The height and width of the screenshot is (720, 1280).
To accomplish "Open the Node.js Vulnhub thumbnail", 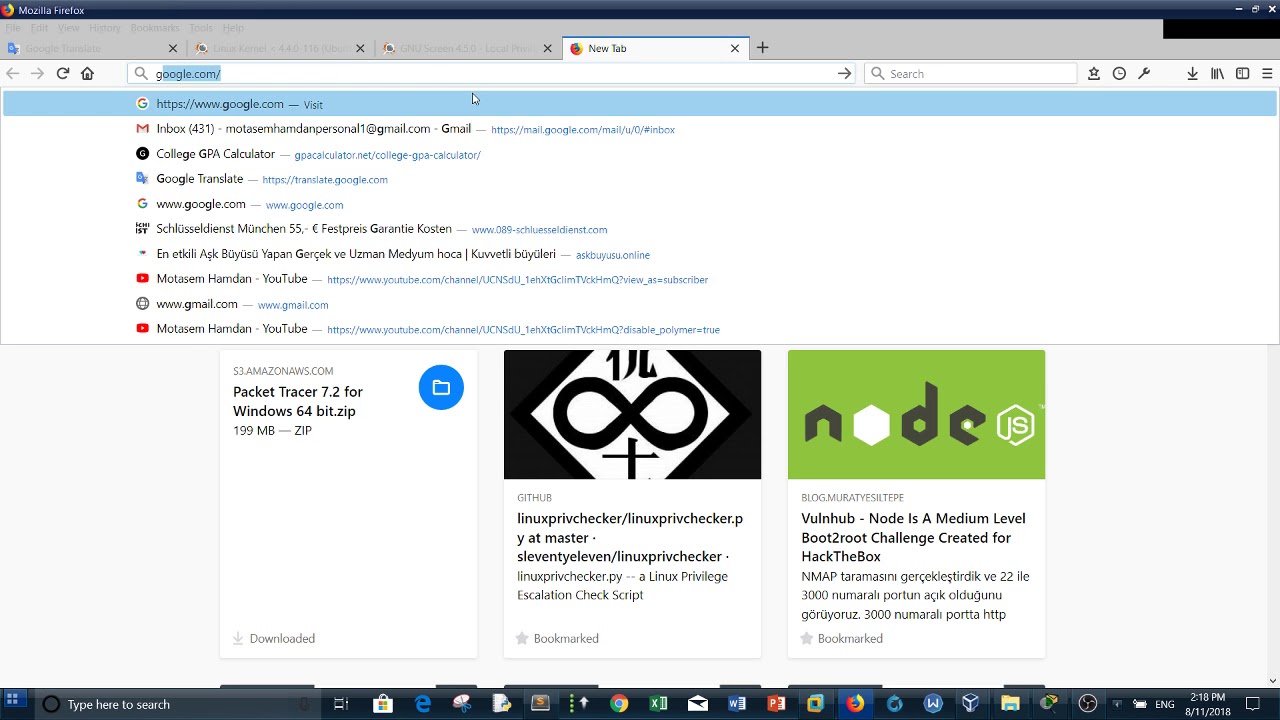I will click(x=916, y=414).
